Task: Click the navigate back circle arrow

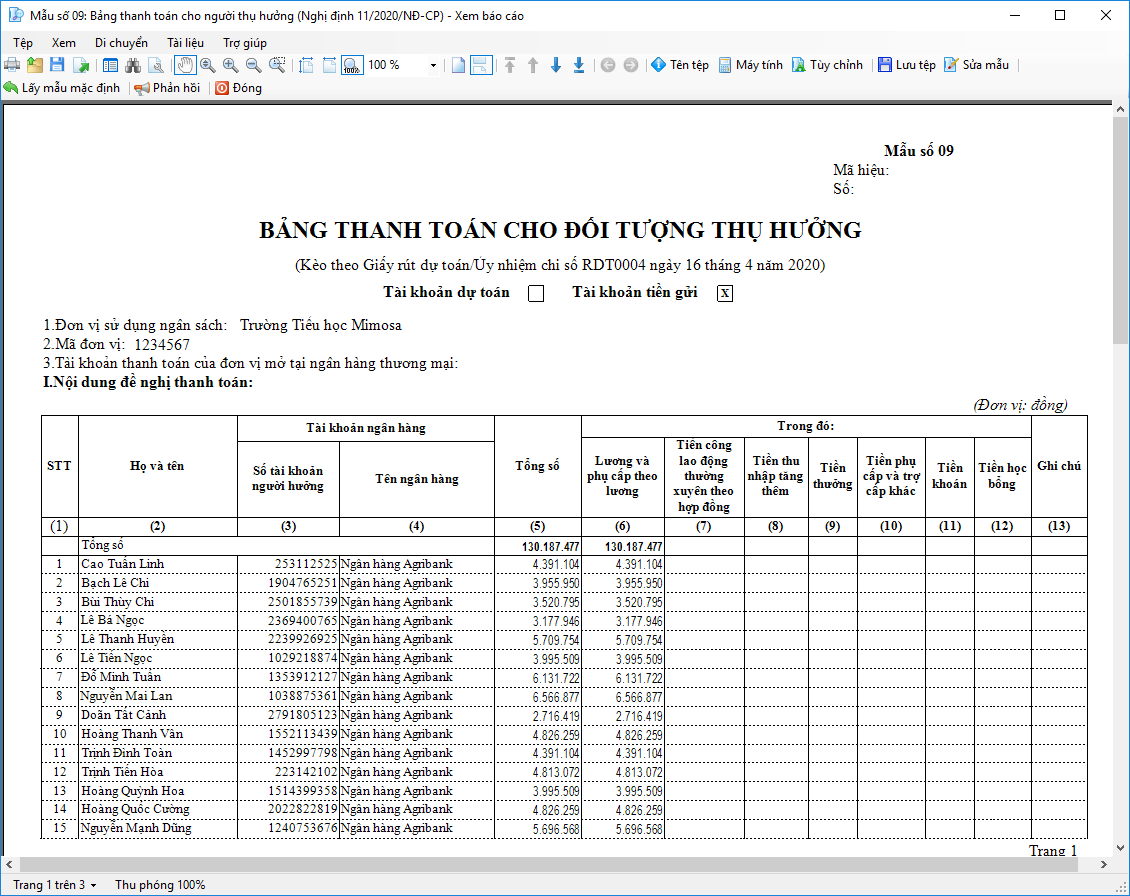Action: click(x=608, y=65)
